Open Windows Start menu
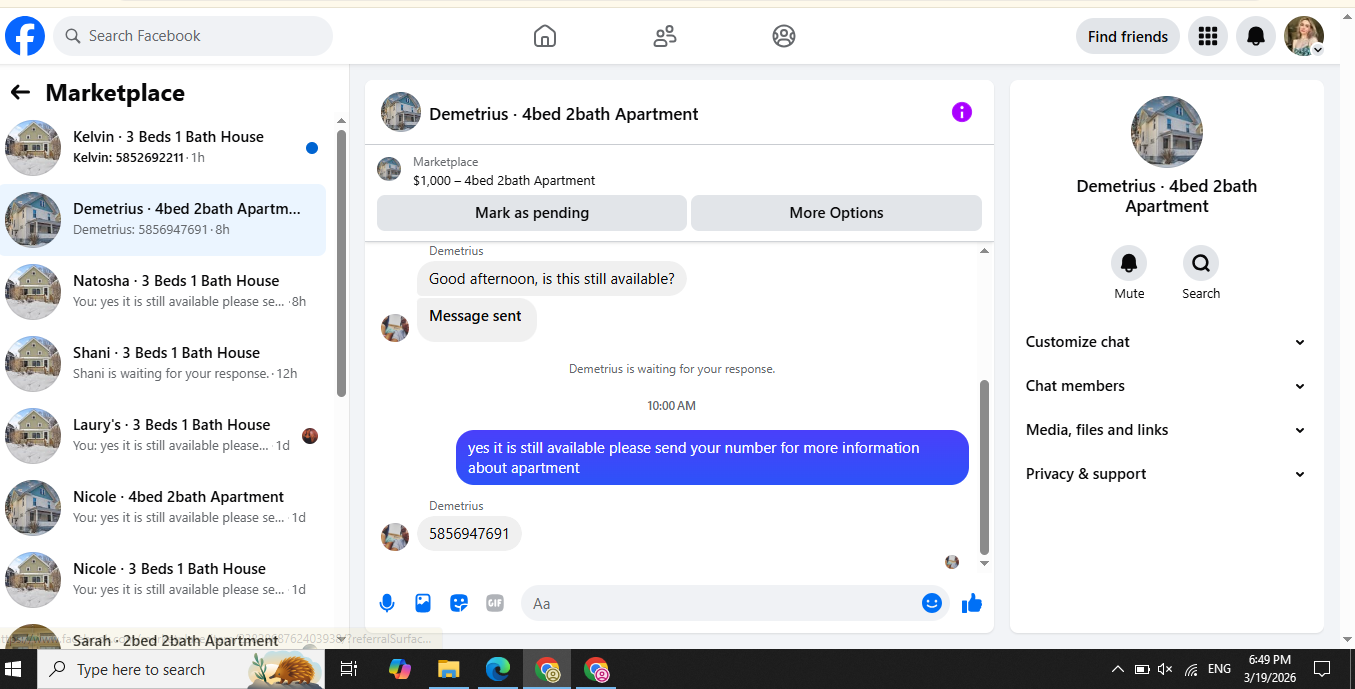Viewport: 1355px width, 689px height. pos(14,669)
